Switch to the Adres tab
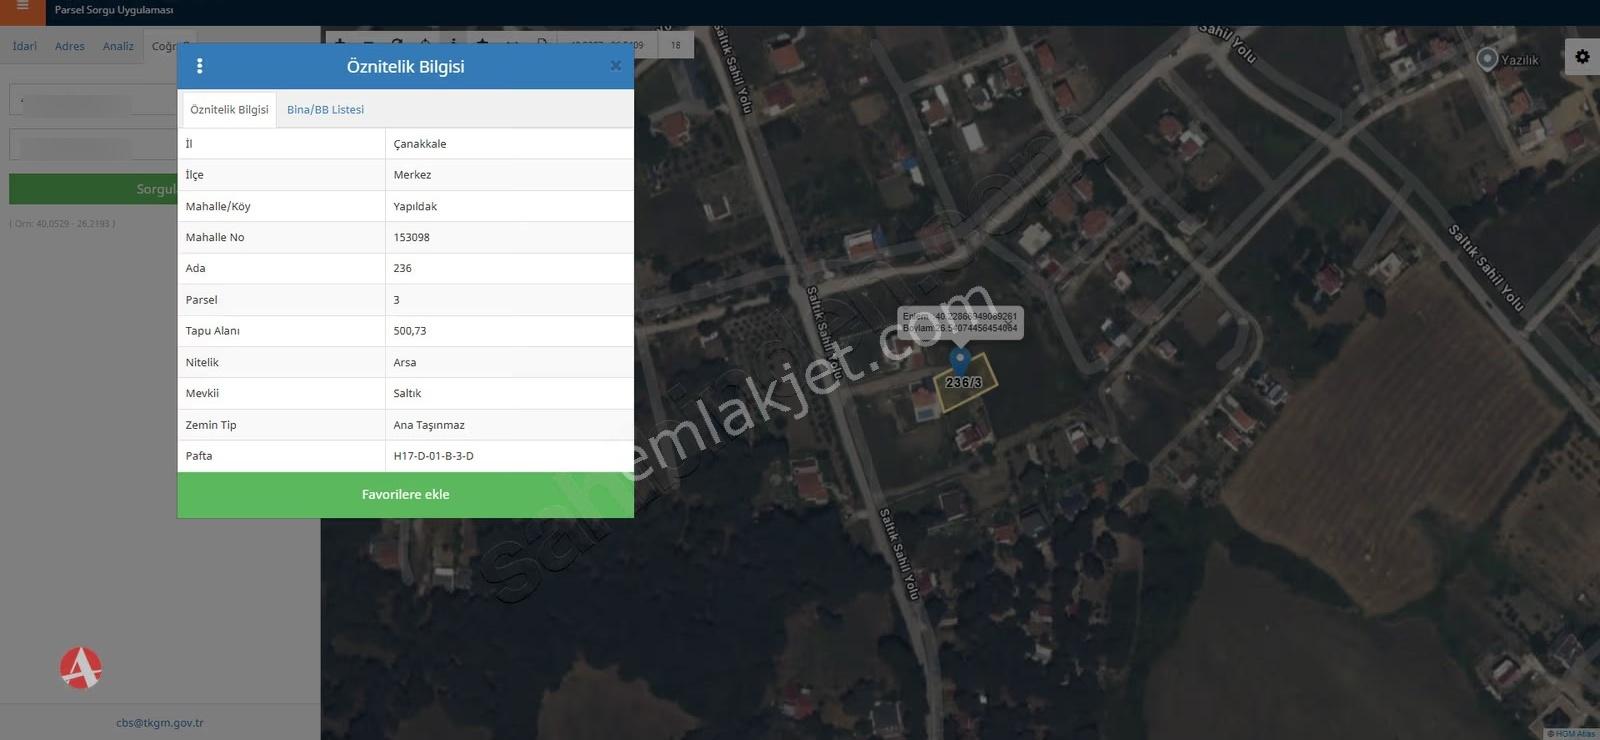 (x=70, y=46)
